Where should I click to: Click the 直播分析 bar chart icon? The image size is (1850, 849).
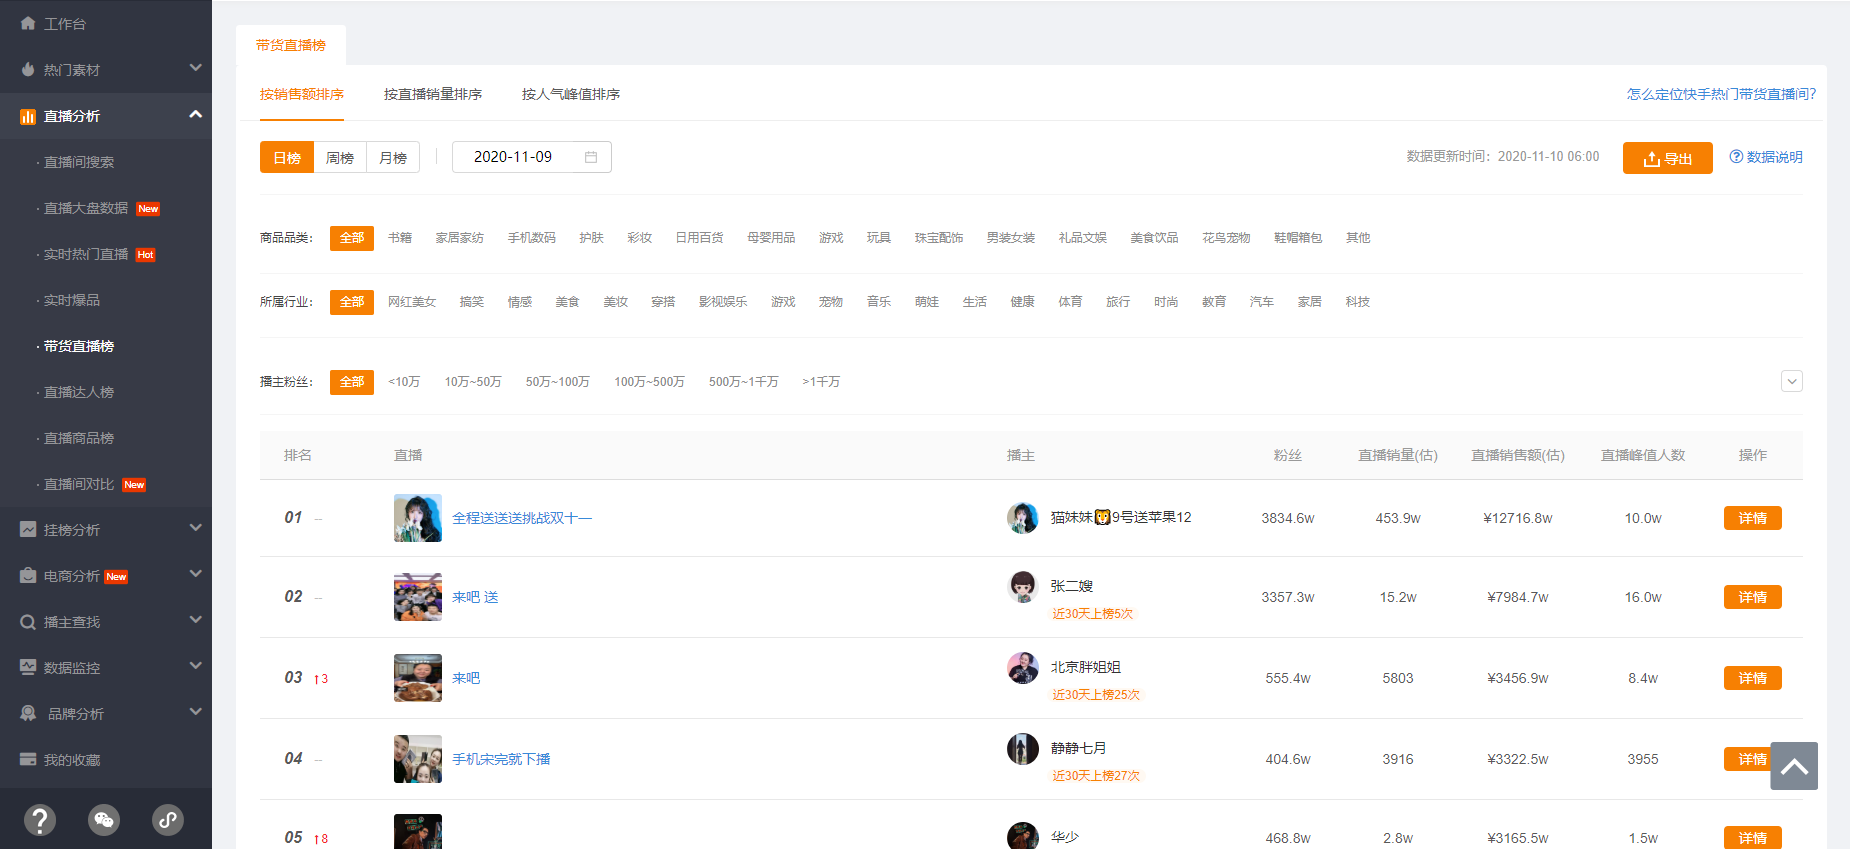click(x=28, y=116)
